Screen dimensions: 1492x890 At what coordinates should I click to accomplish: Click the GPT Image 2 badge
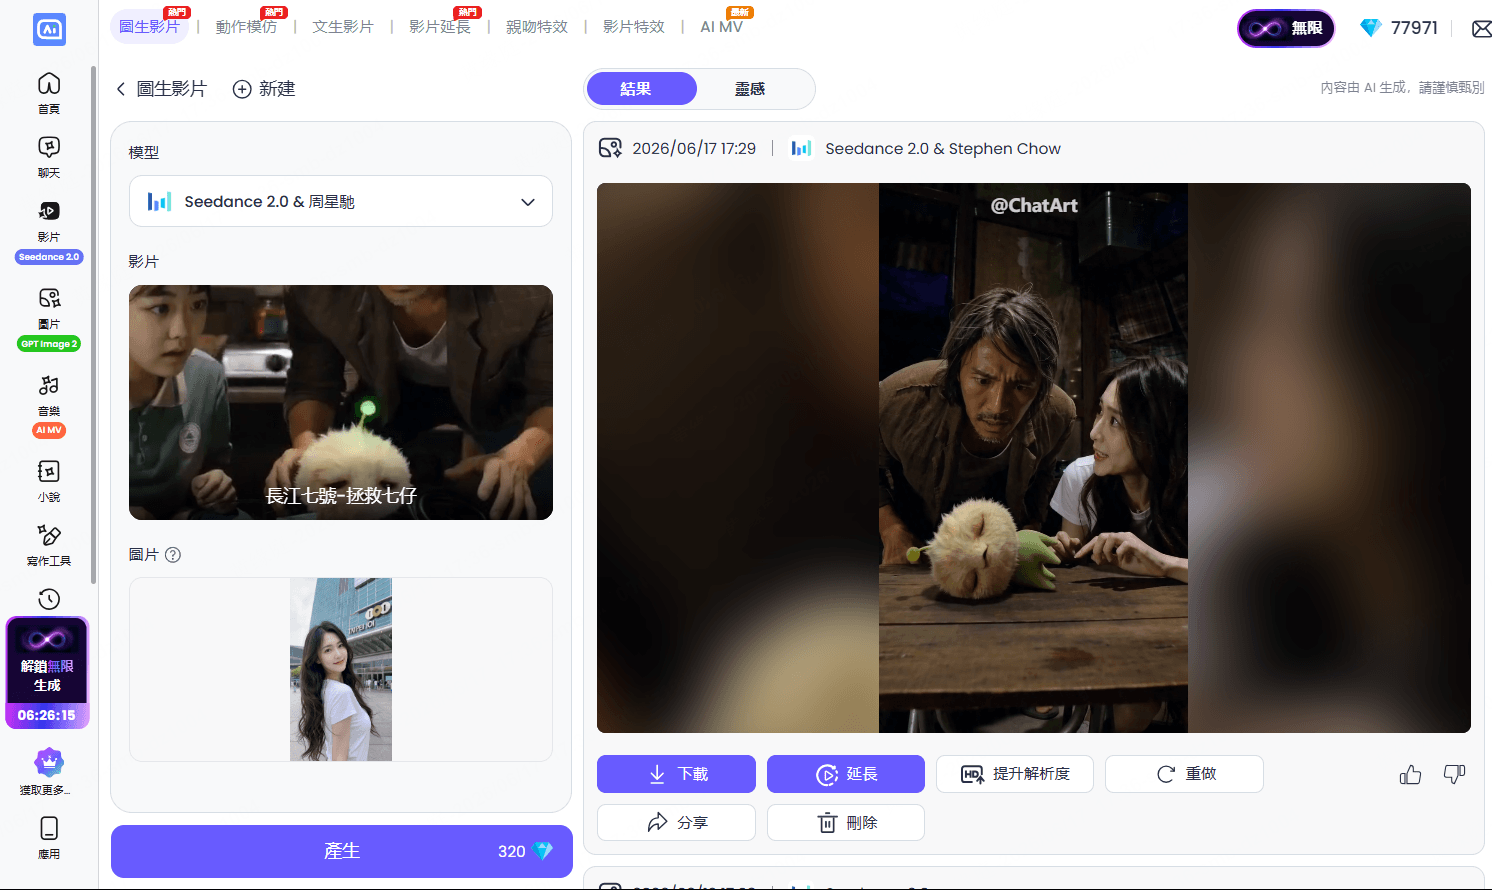coord(49,344)
